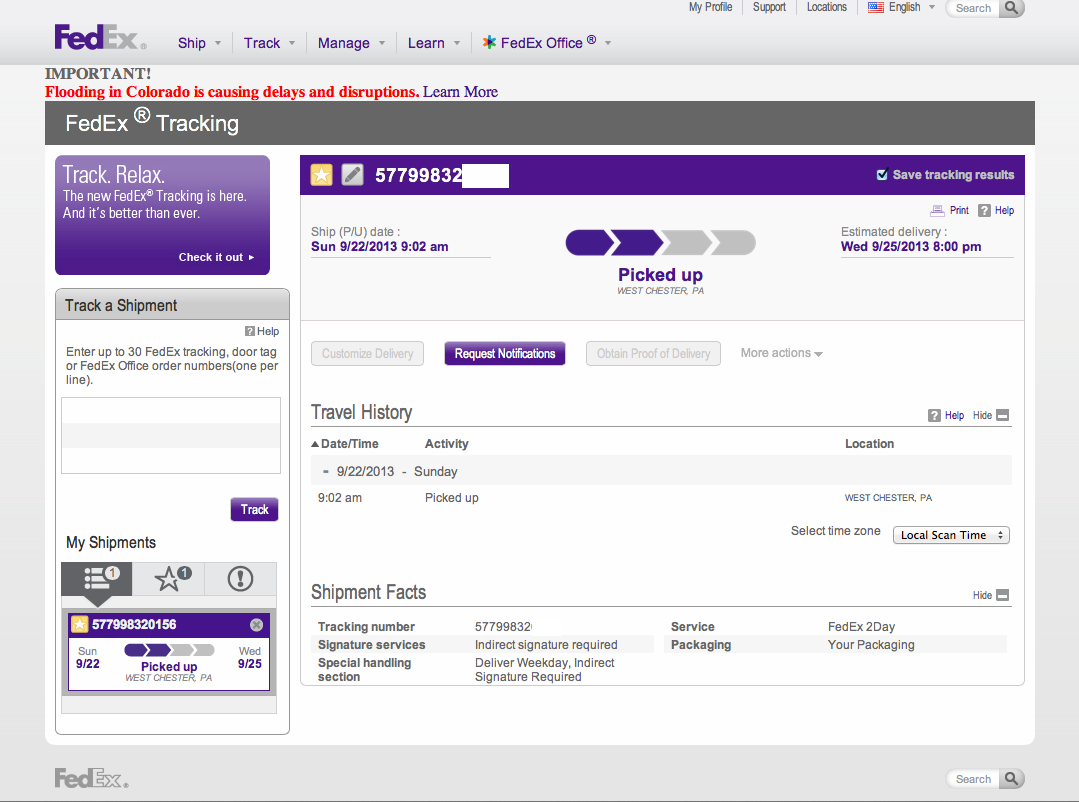Click help icon in Track a Shipment panel
The image size is (1079, 802).
point(250,331)
